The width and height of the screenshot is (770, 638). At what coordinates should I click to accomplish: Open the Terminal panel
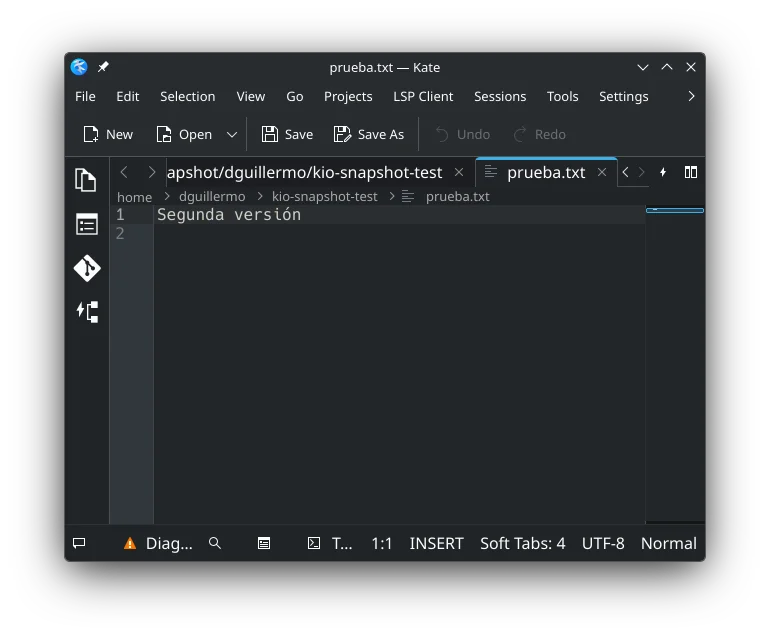[x=330, y=543]
